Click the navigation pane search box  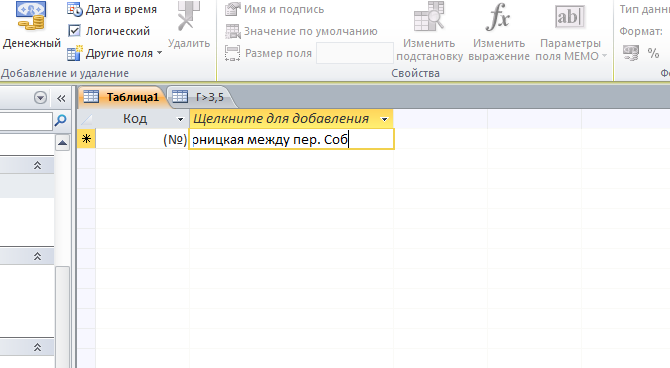(26, 121)
